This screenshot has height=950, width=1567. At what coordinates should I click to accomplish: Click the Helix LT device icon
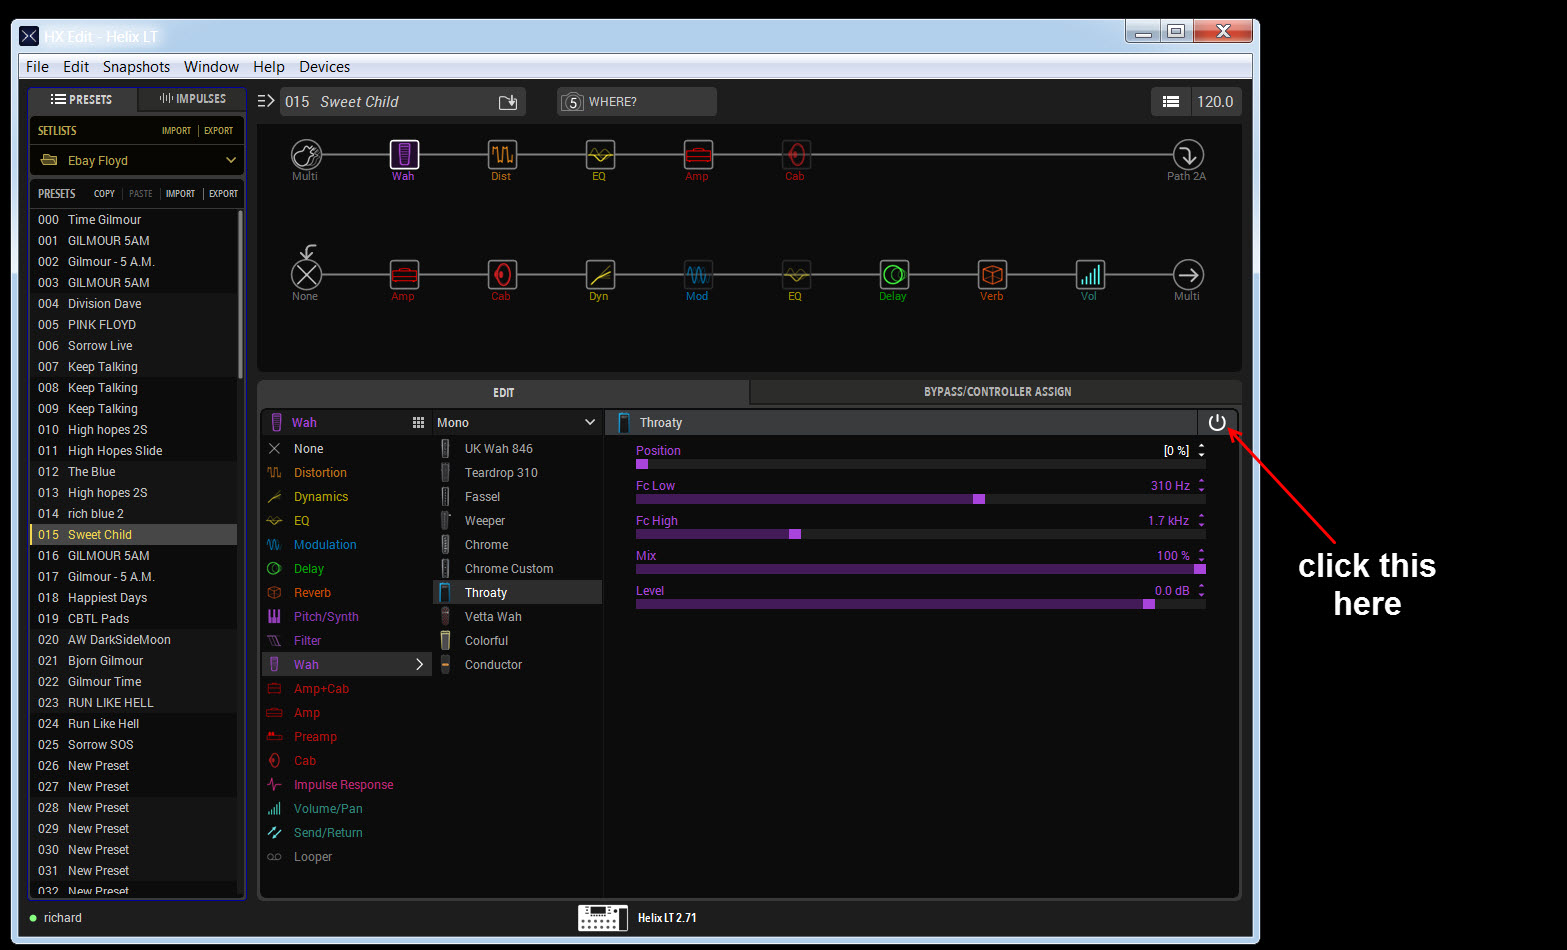(x=603, y=917)
